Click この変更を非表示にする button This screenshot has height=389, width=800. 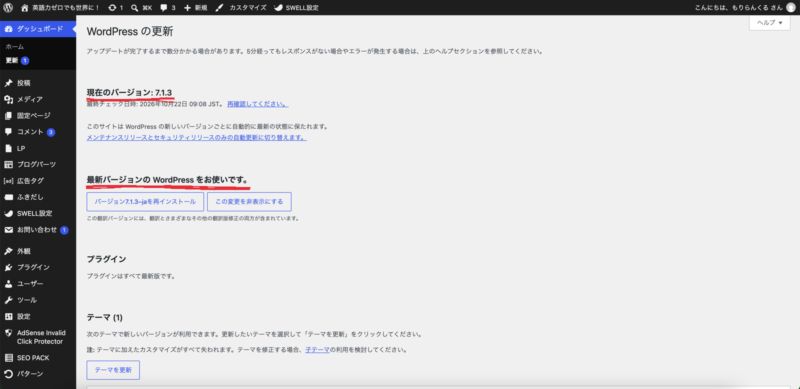point(249,202)
